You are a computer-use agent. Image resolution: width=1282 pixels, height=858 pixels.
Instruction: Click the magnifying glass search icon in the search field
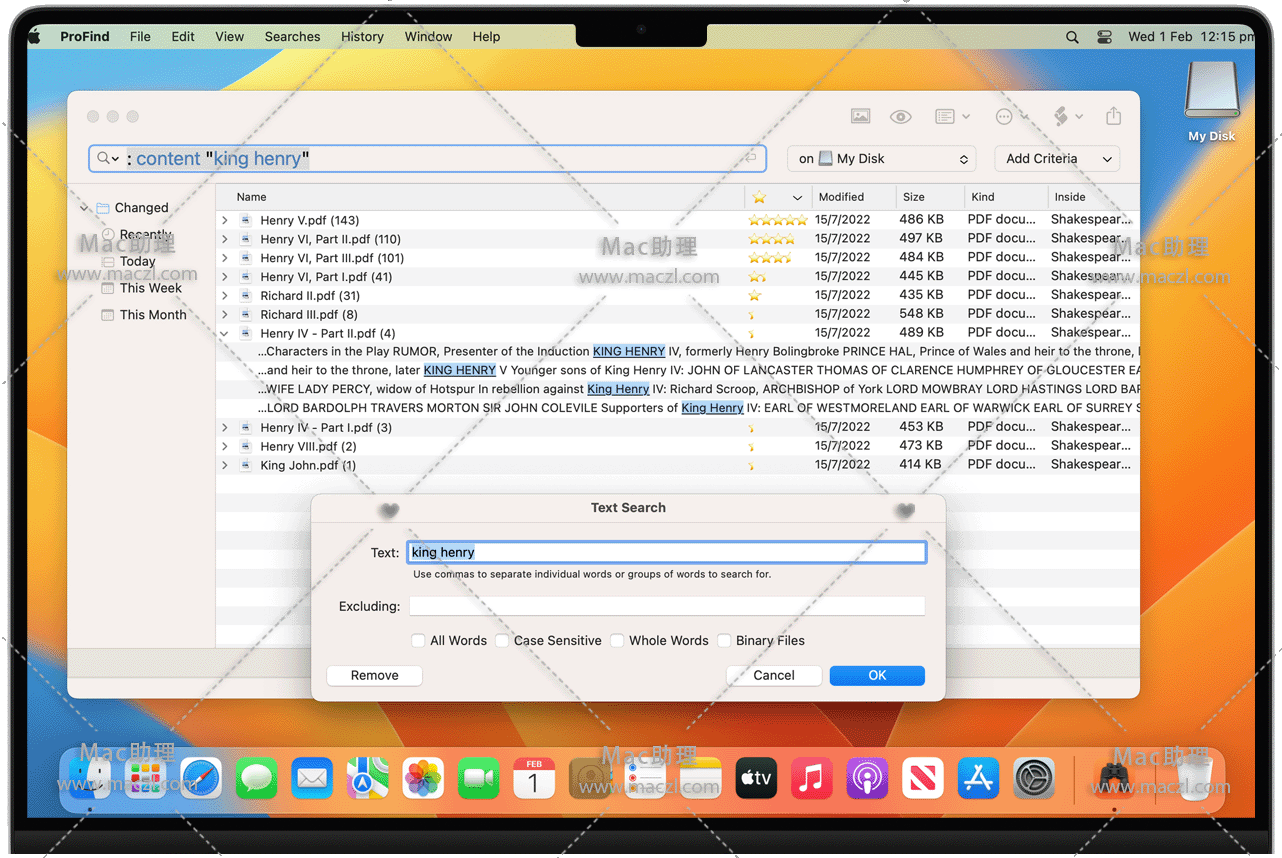coord(104,159)
